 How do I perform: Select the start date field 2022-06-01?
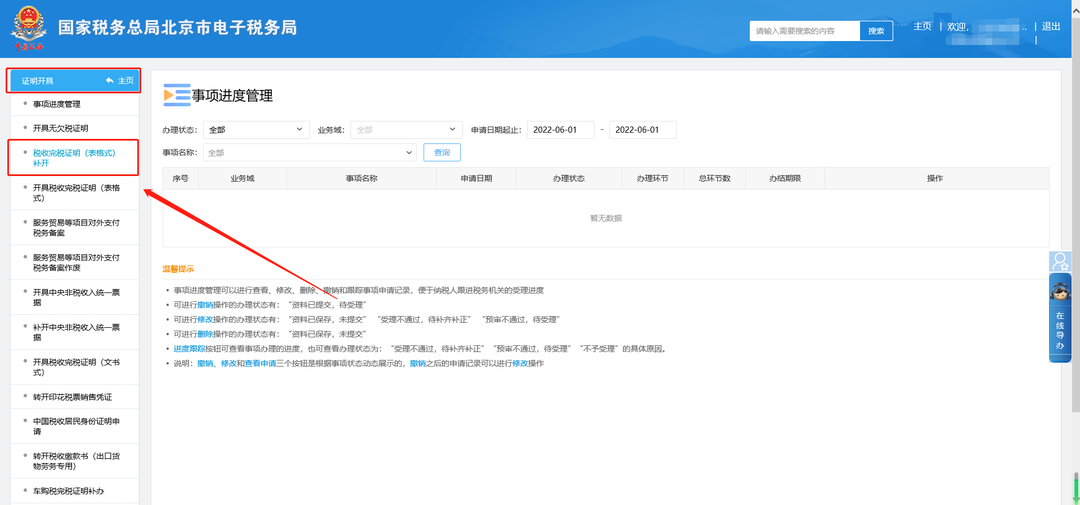[561, 130]
